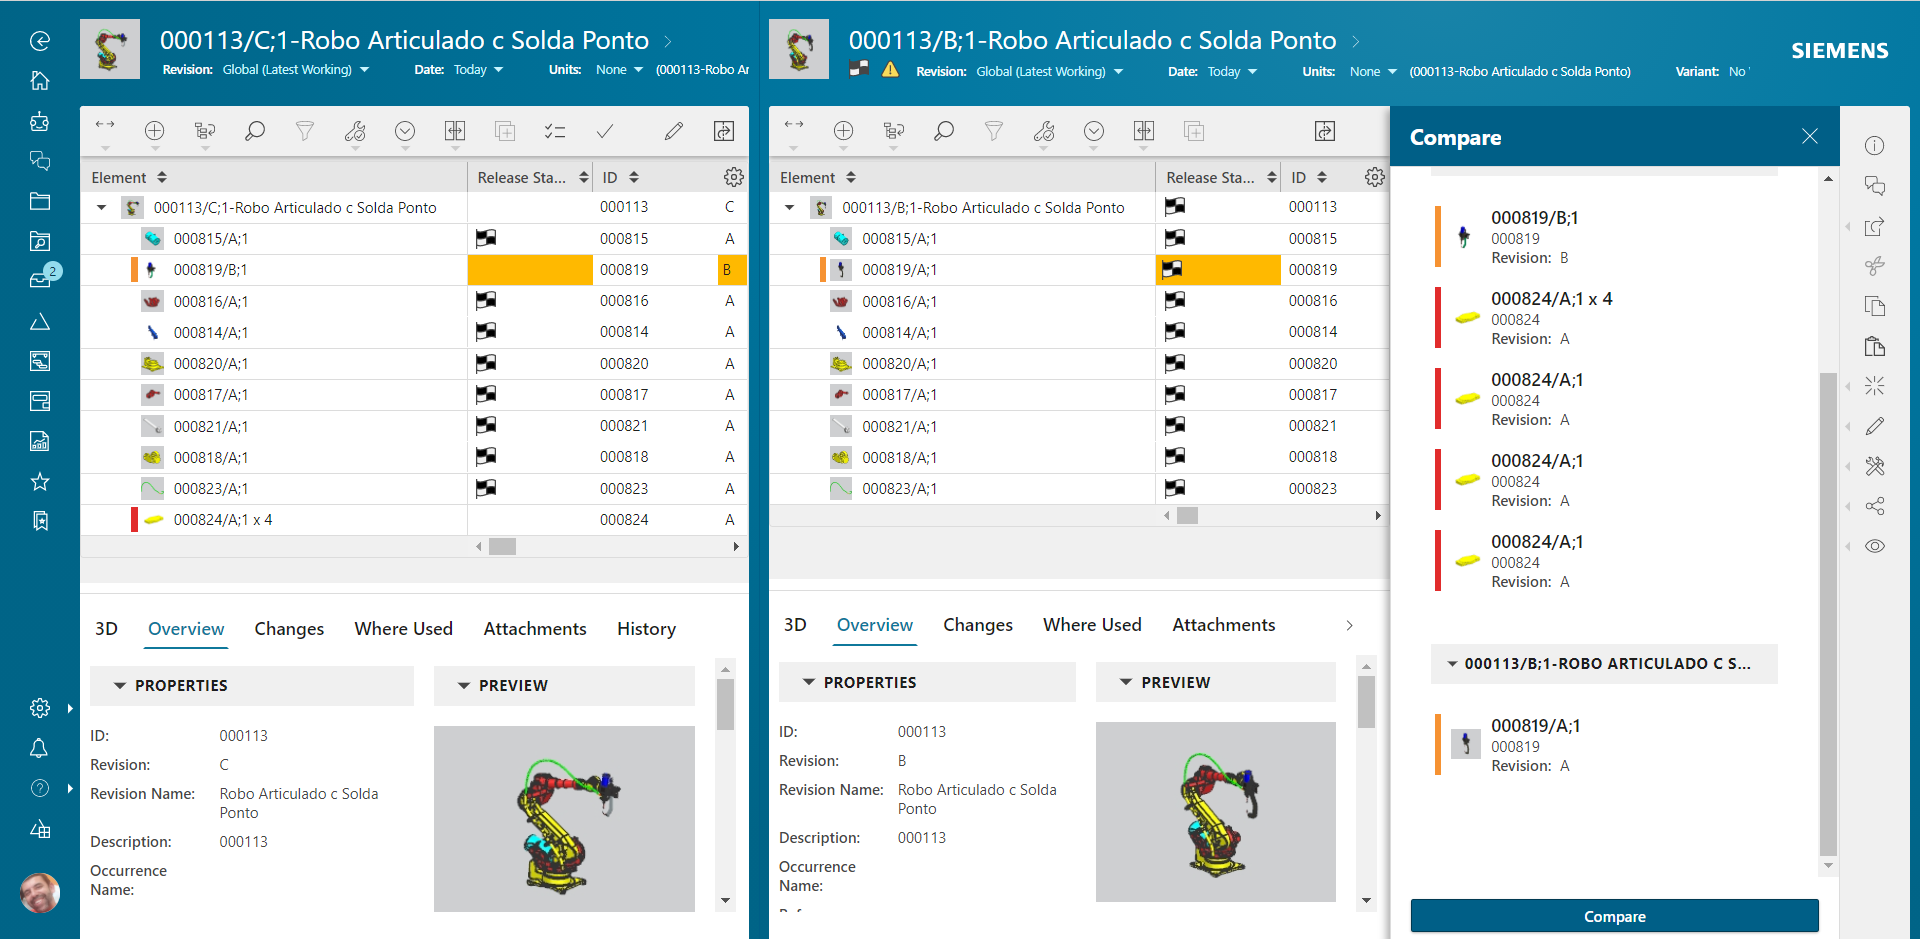Collapse the 000113/C;1 tree node
The width and height of the screenshot is (1920, 939).
[x=101, y=208]
